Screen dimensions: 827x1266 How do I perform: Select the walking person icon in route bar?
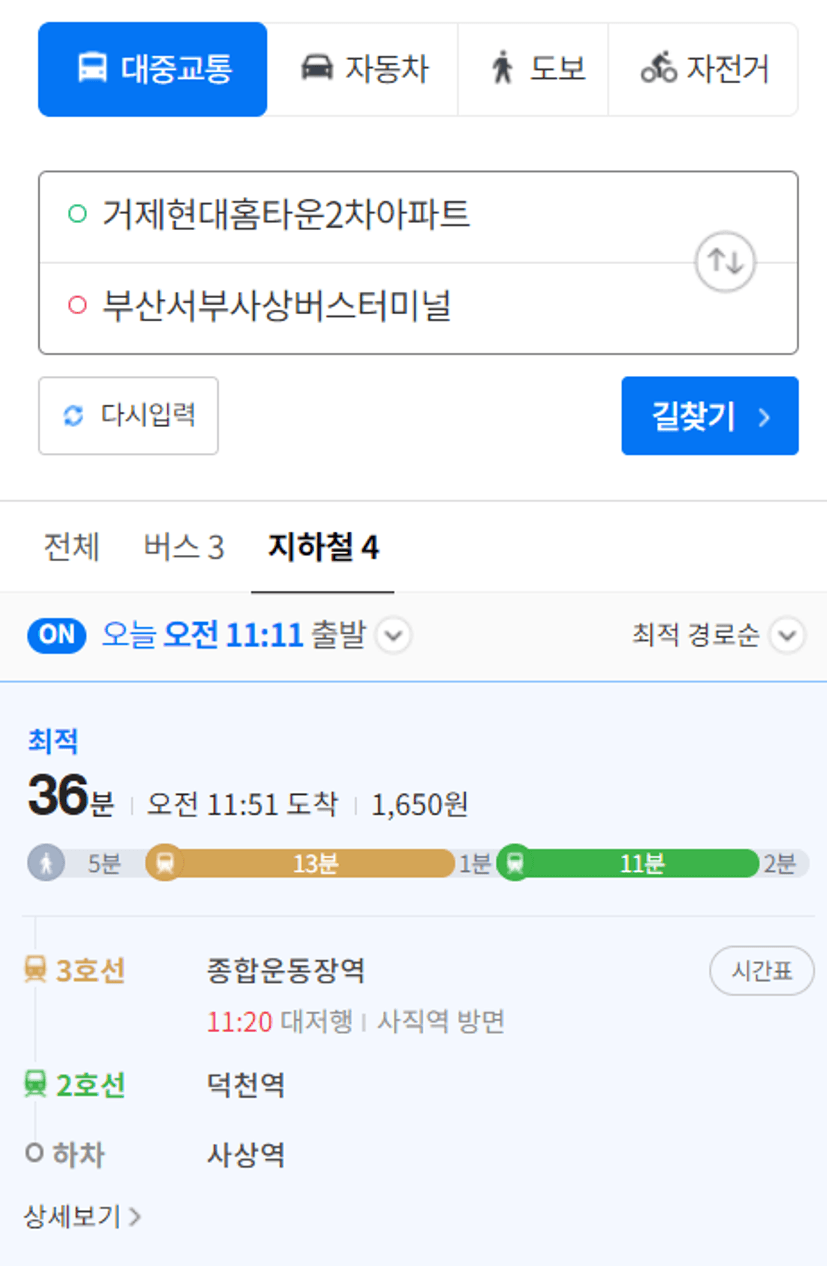(x=46, y=862)
